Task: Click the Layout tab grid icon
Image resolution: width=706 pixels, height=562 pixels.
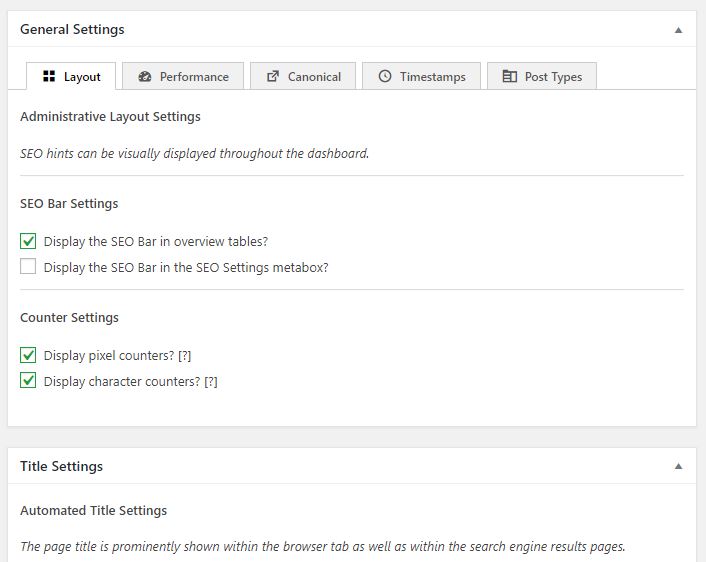Action: [49, 76]
